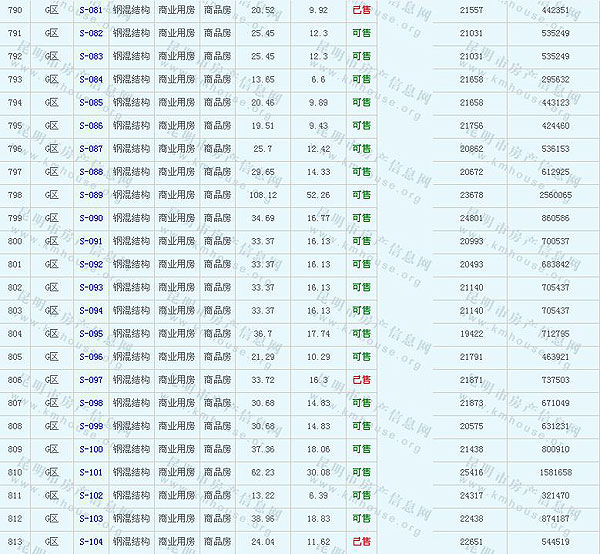Image resolution: width=600 pixels, height=554 pixels.
Task: Click the S-093 unit link
Action: (90, 288)
